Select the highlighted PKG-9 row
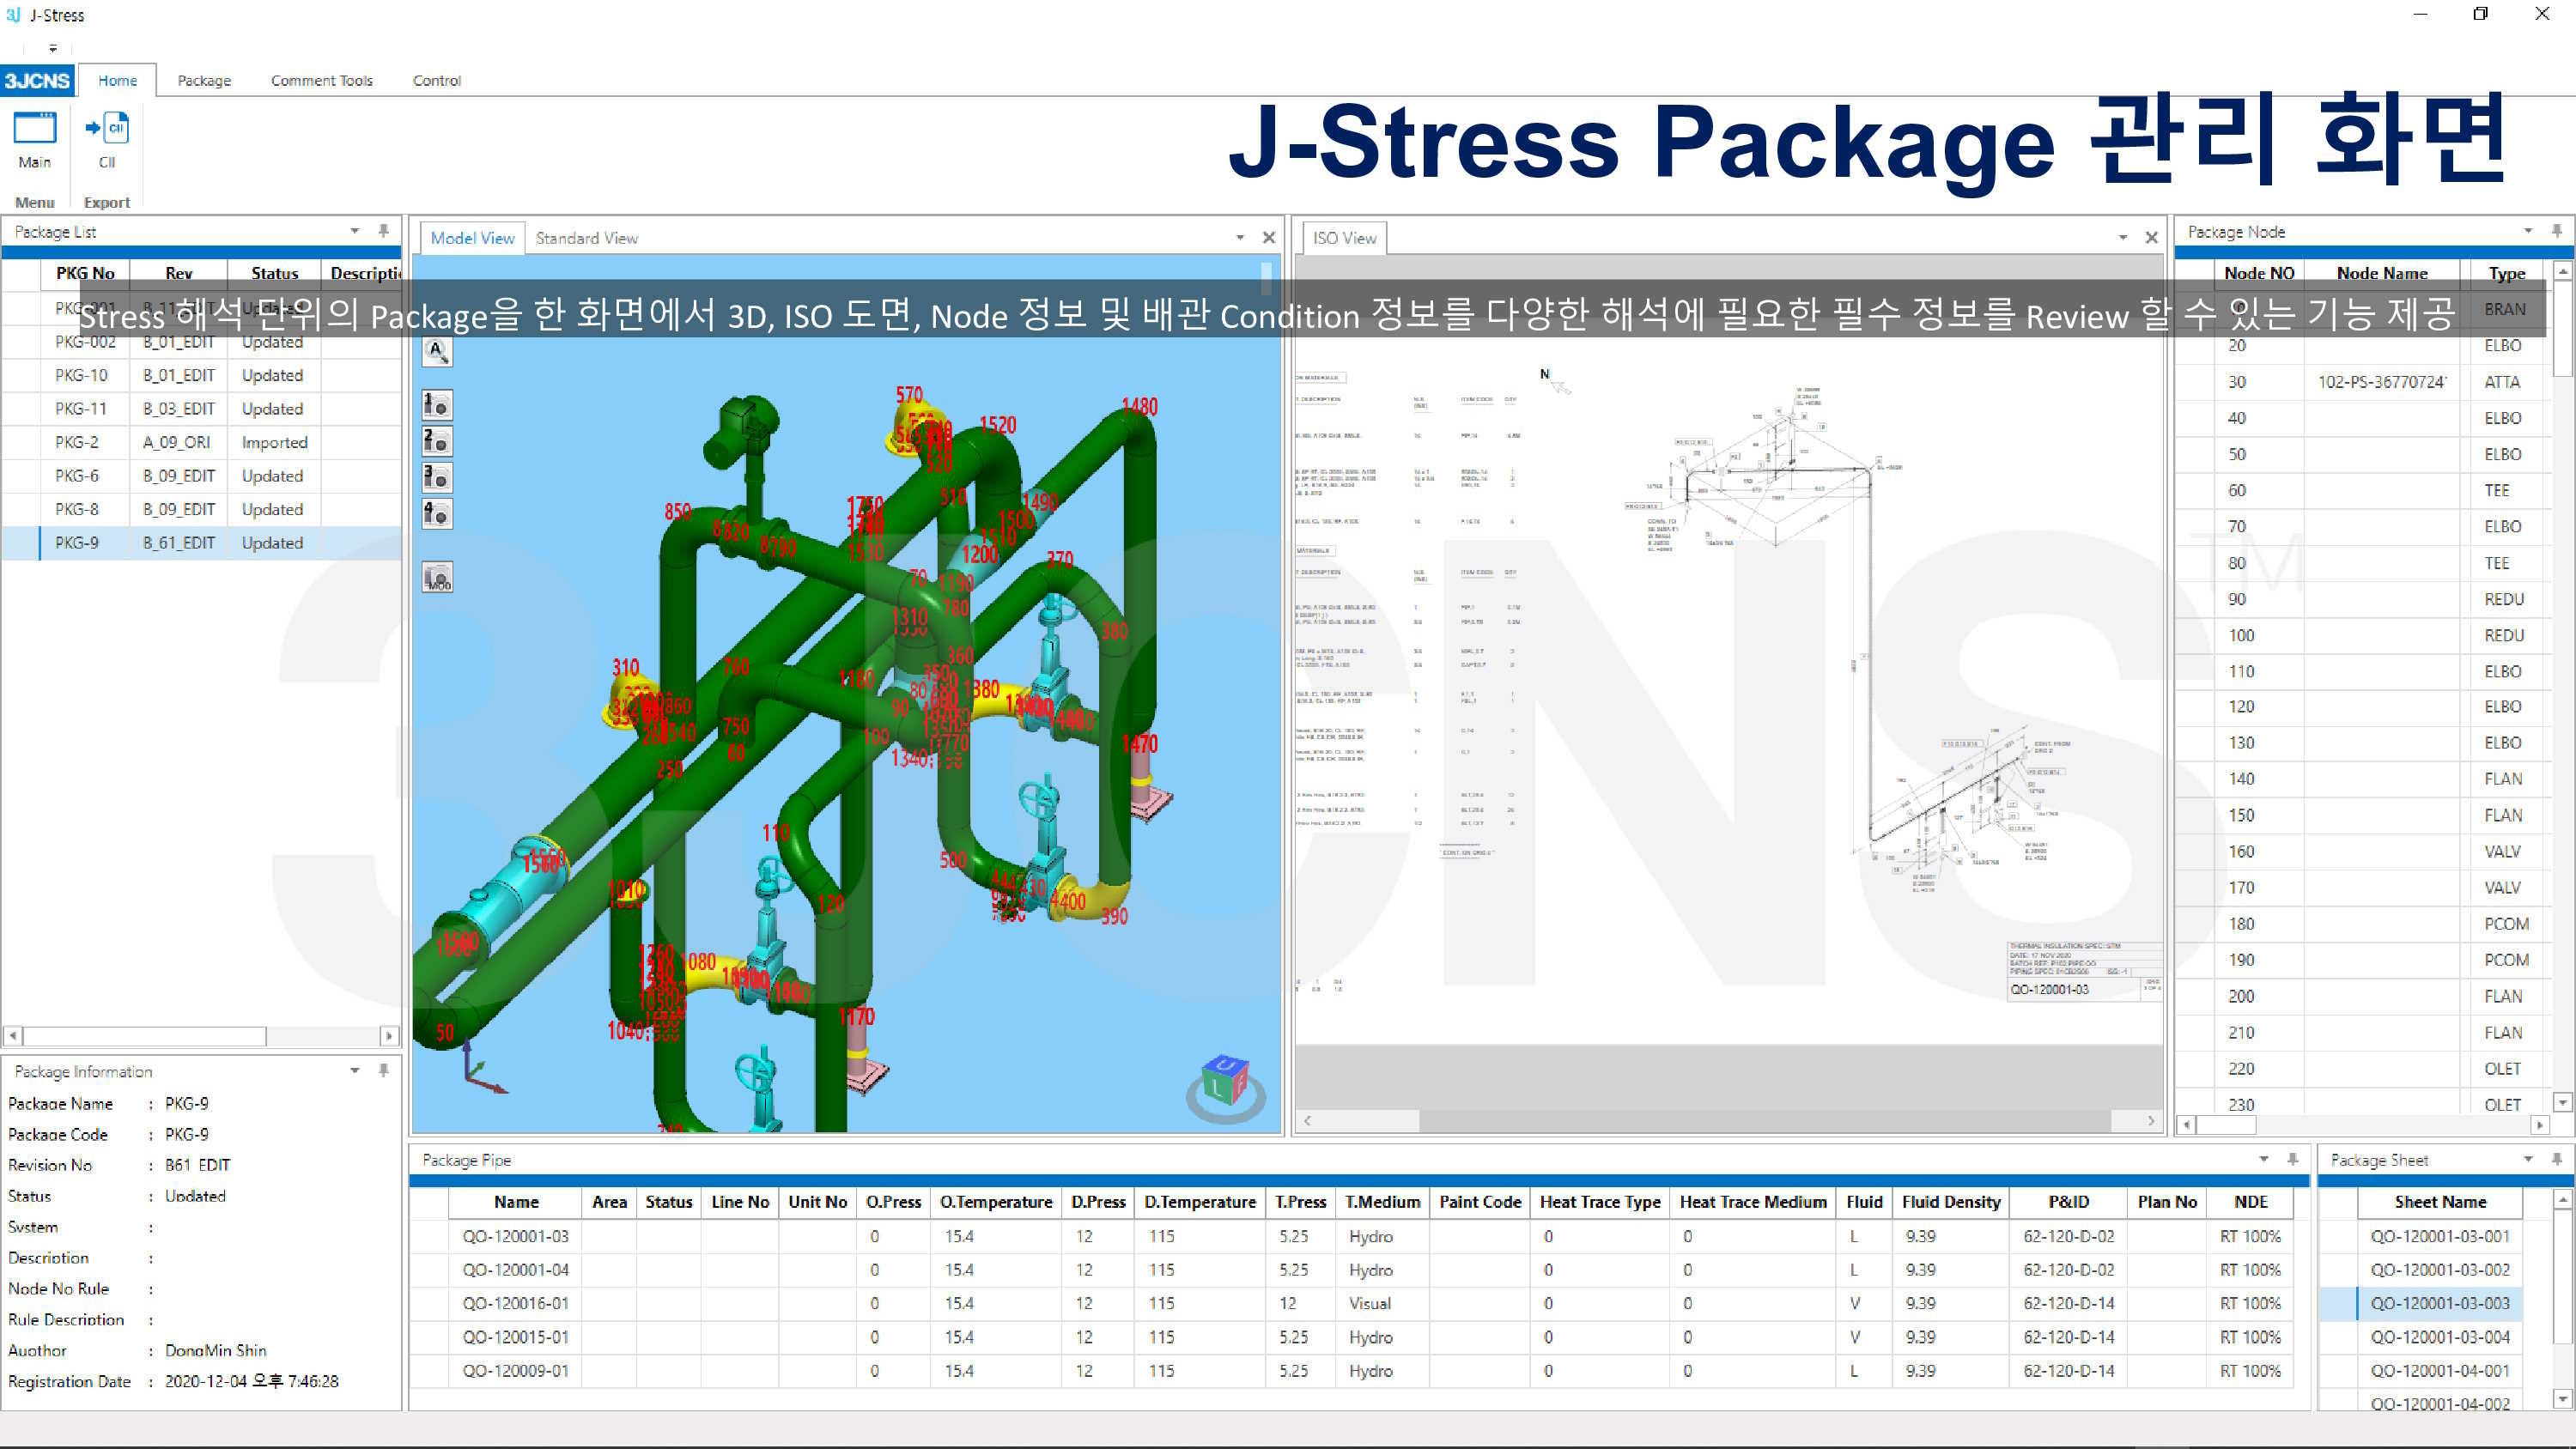2576x1449 pixels. (x=201, y=543)
